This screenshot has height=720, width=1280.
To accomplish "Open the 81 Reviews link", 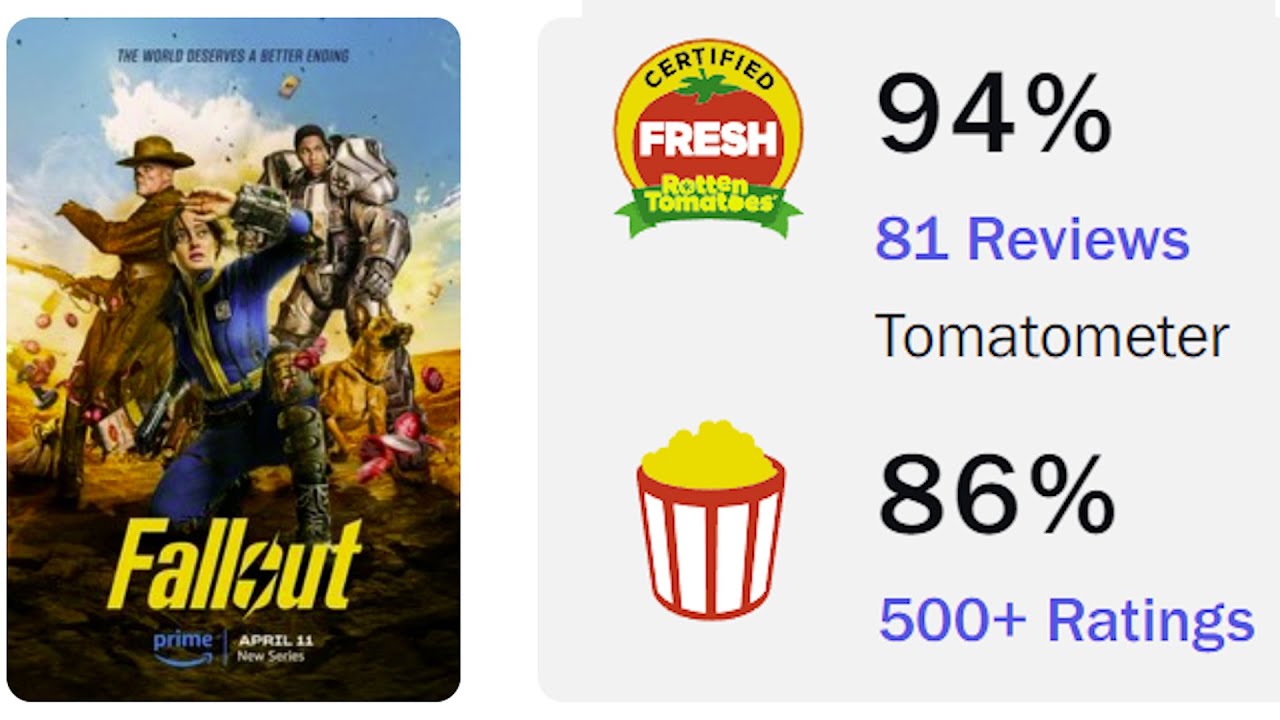I will tap(1032, 239).
